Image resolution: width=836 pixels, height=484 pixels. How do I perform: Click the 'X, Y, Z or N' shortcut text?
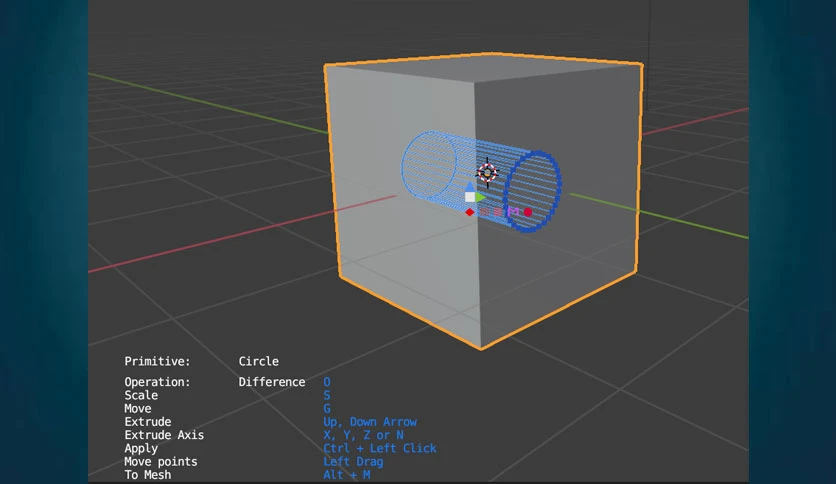tap(363, 435)
